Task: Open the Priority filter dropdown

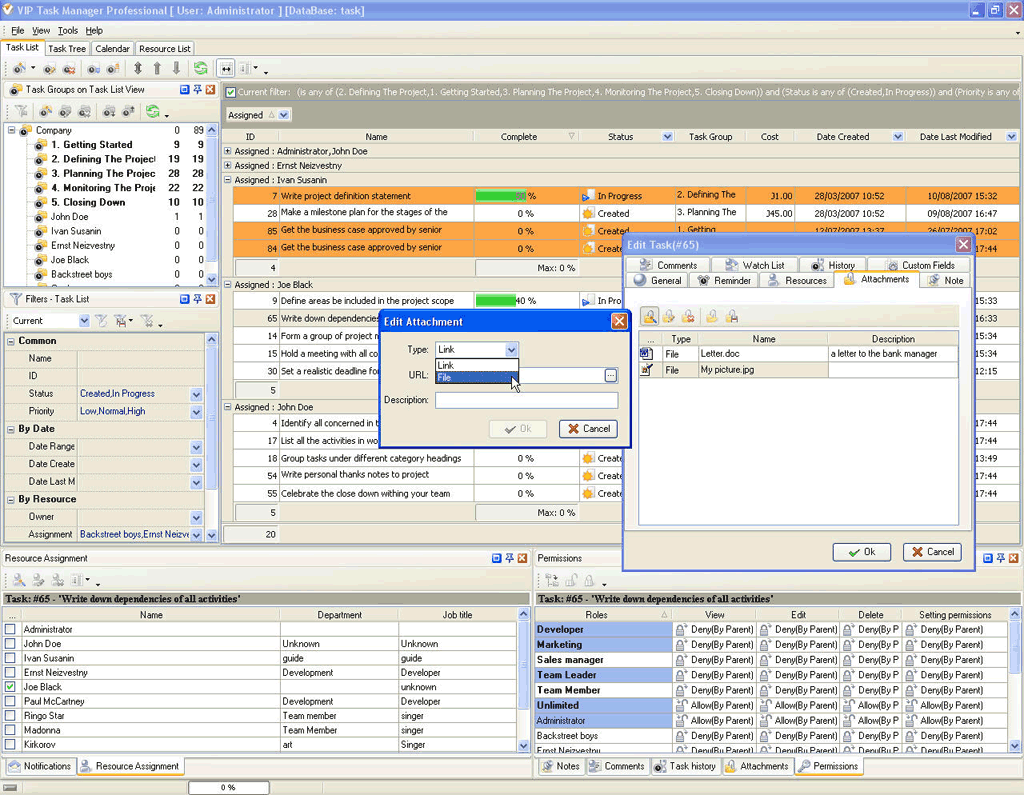Action: tap(196, 411)
